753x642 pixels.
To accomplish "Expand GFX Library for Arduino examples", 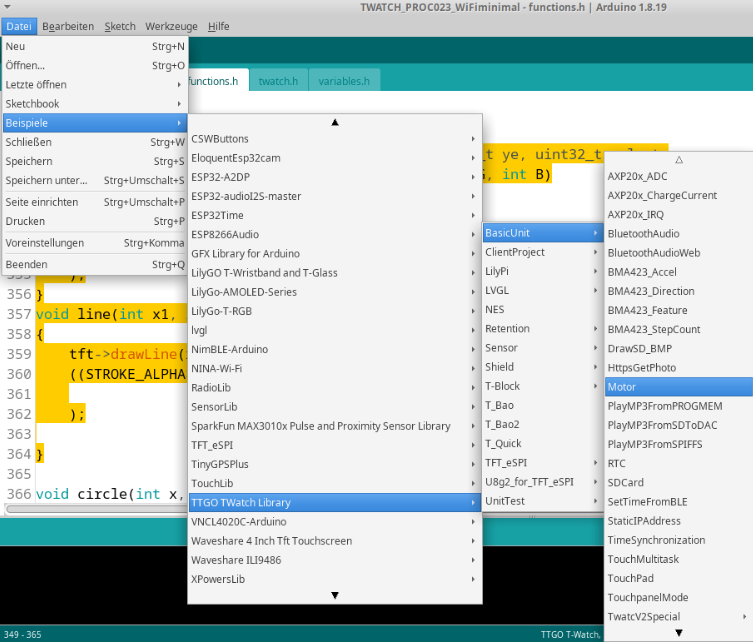I will [335, 254].
